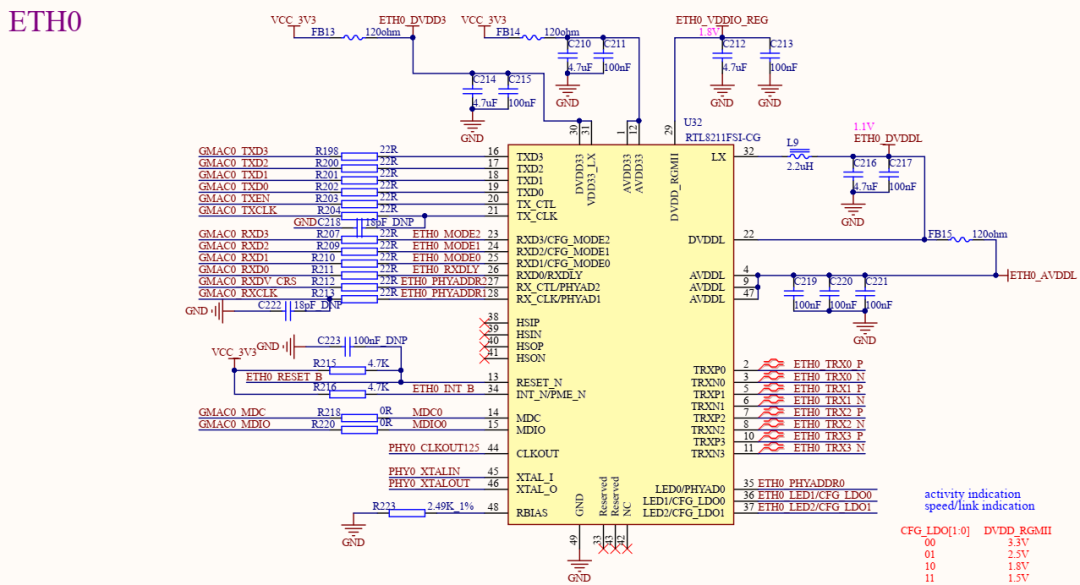Select the ETH0_VDDIO_REG power label
The height and width of the screenshot is (585, 1080).
click(x=722, y=20)
